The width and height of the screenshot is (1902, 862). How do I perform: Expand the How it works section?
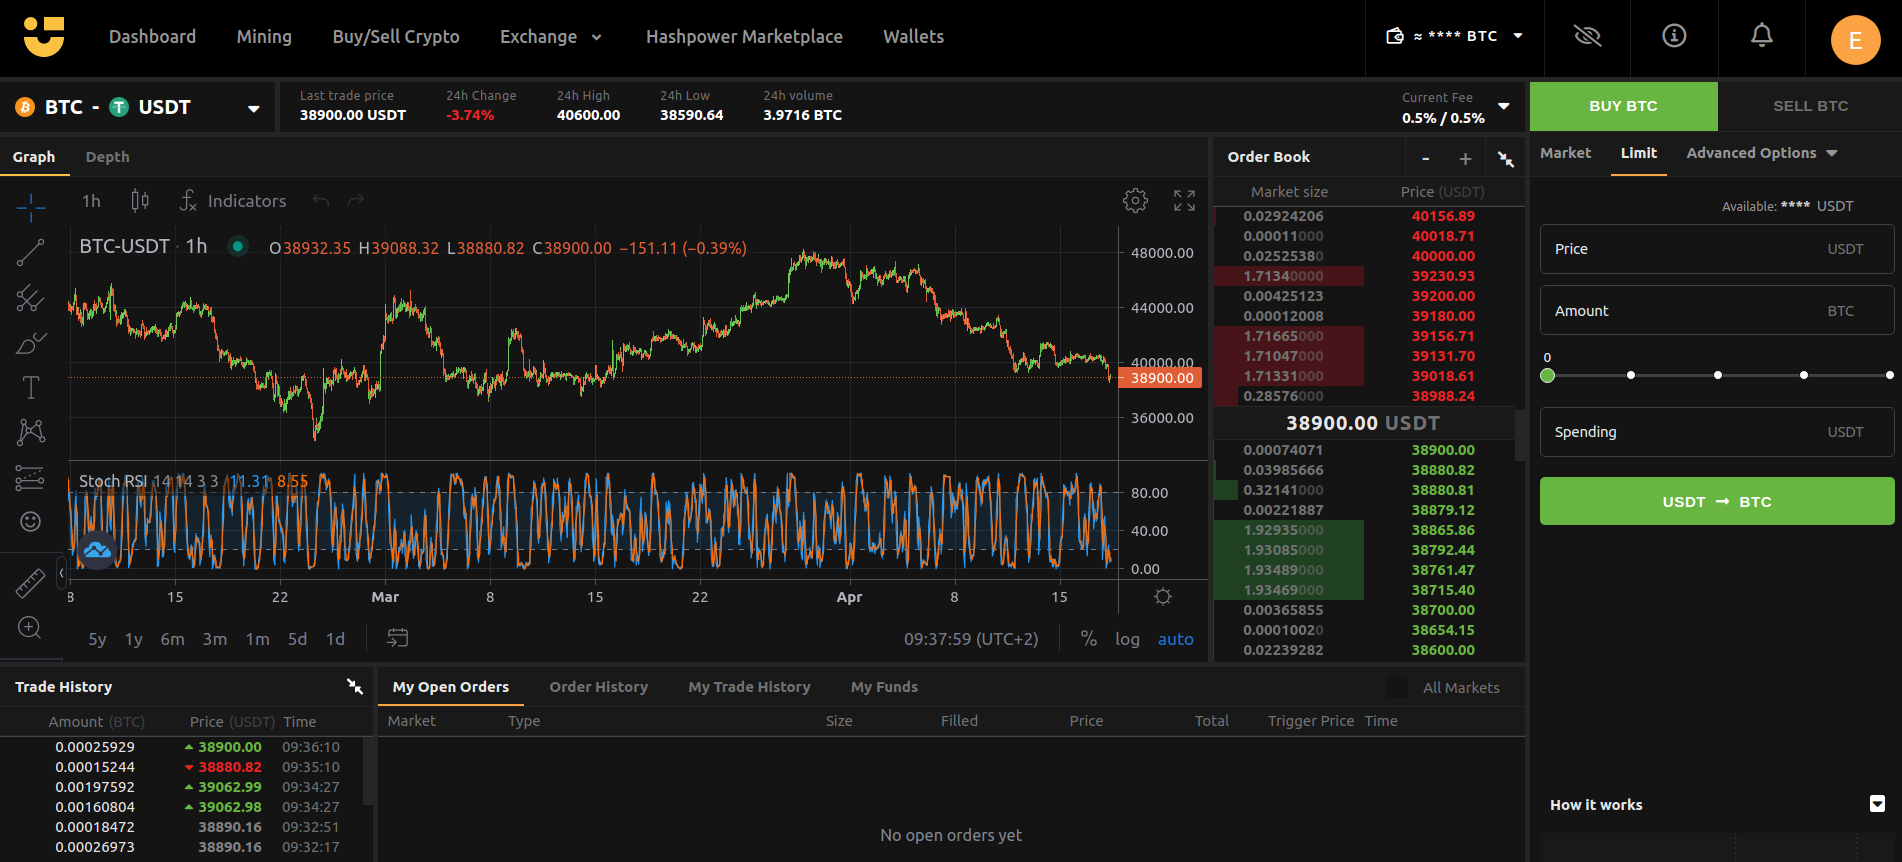[1877, 804]
